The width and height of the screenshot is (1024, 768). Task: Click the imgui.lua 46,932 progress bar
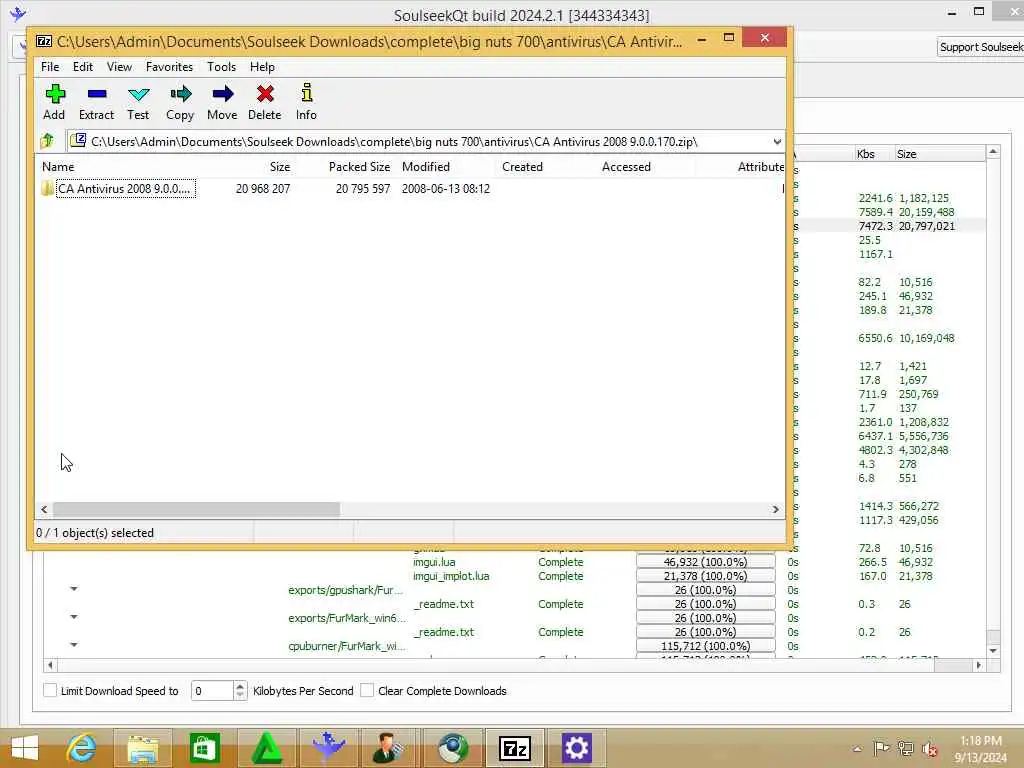pos(705,562)
